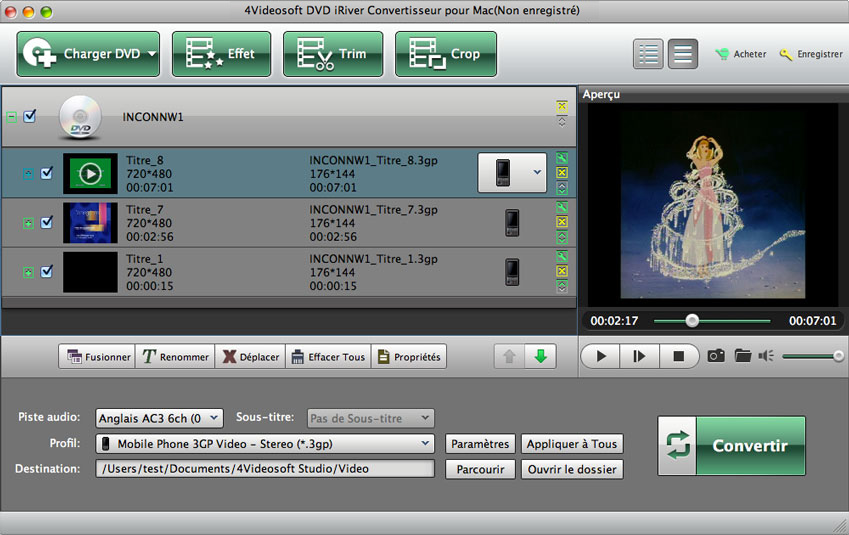
Task: Open Propriétés for the selected title
Action: (x=409, y=356)
